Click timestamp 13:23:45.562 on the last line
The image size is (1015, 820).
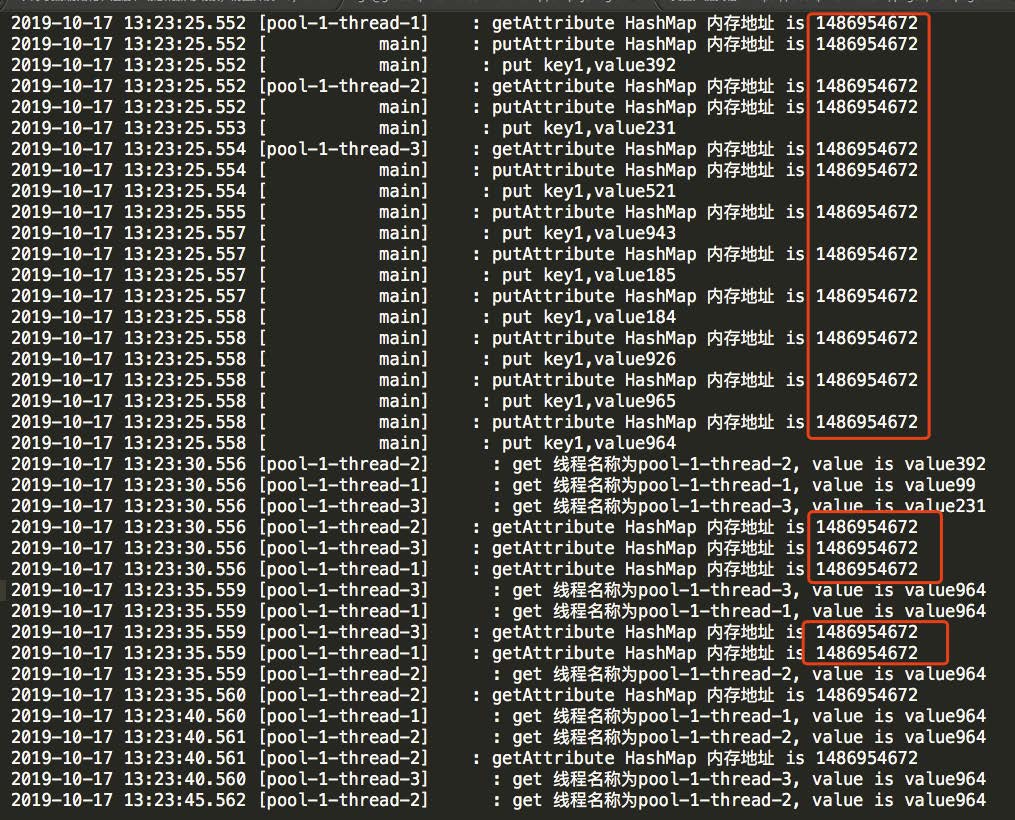[x=184, y=800]
